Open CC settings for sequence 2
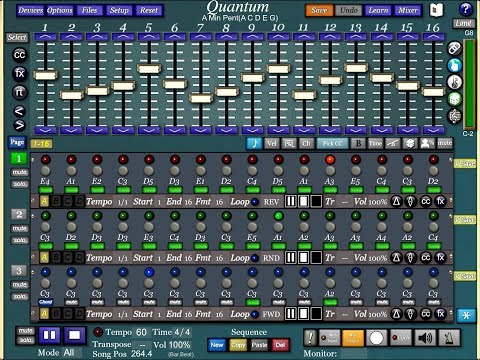 [426, 258]
